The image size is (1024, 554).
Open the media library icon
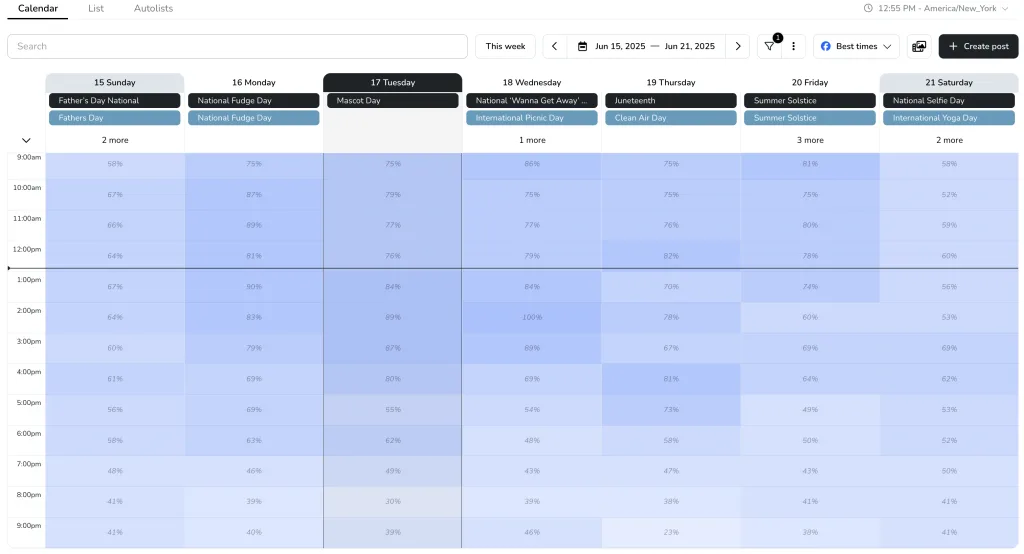coord(919,46)
